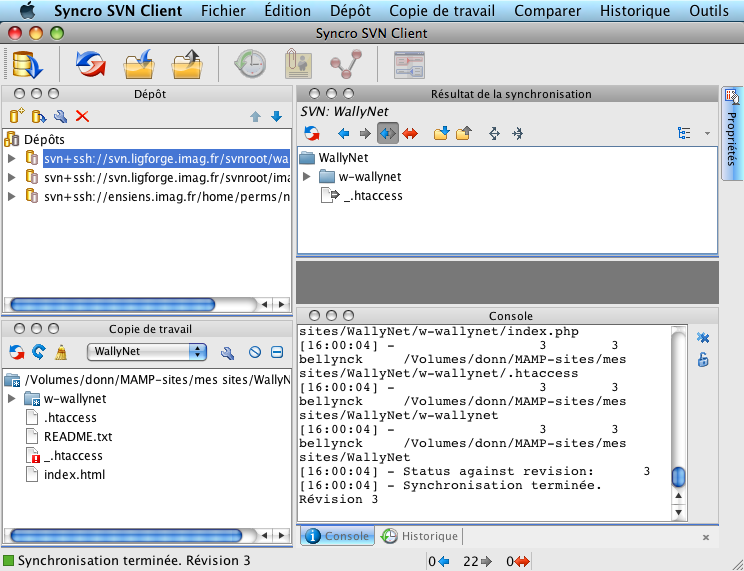This screenshot has width=744, height=571.
Task: Switch to the Historique tab
Action: 419,536
